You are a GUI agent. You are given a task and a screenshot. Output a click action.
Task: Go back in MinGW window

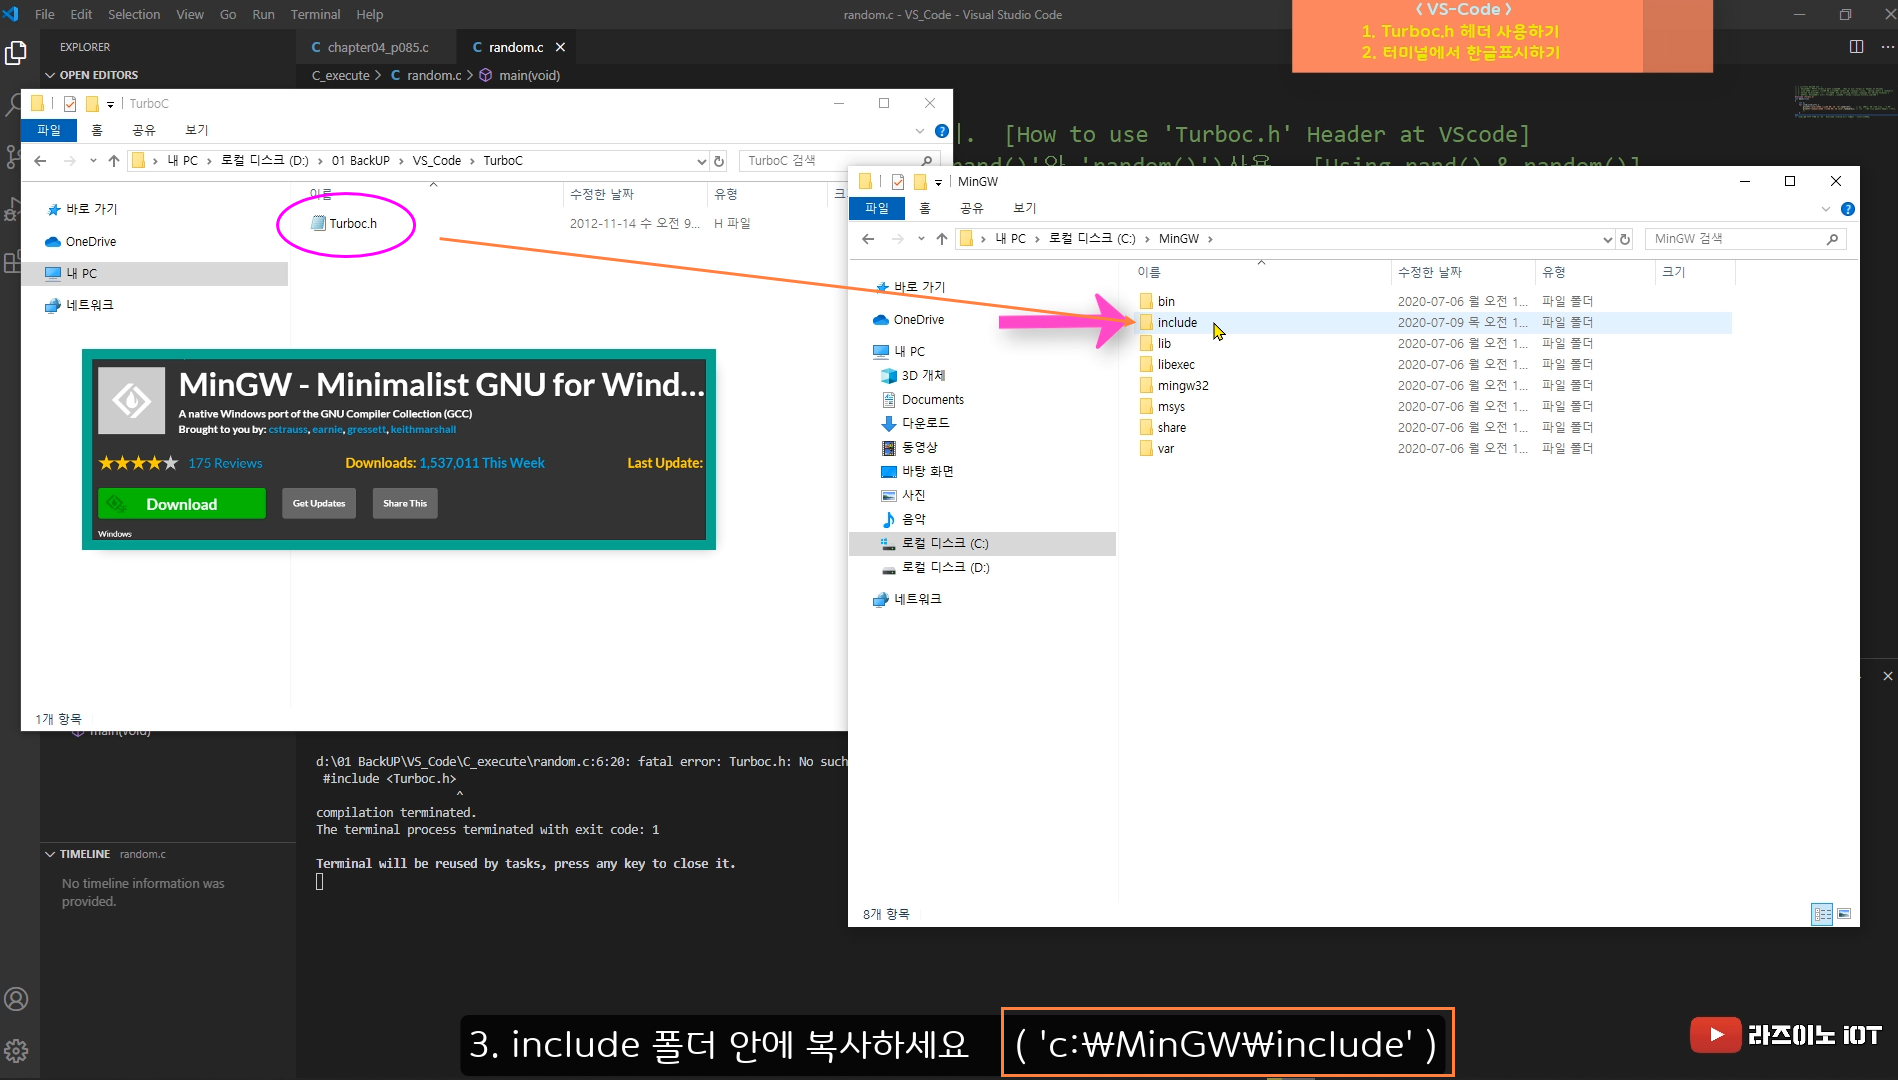867,239
